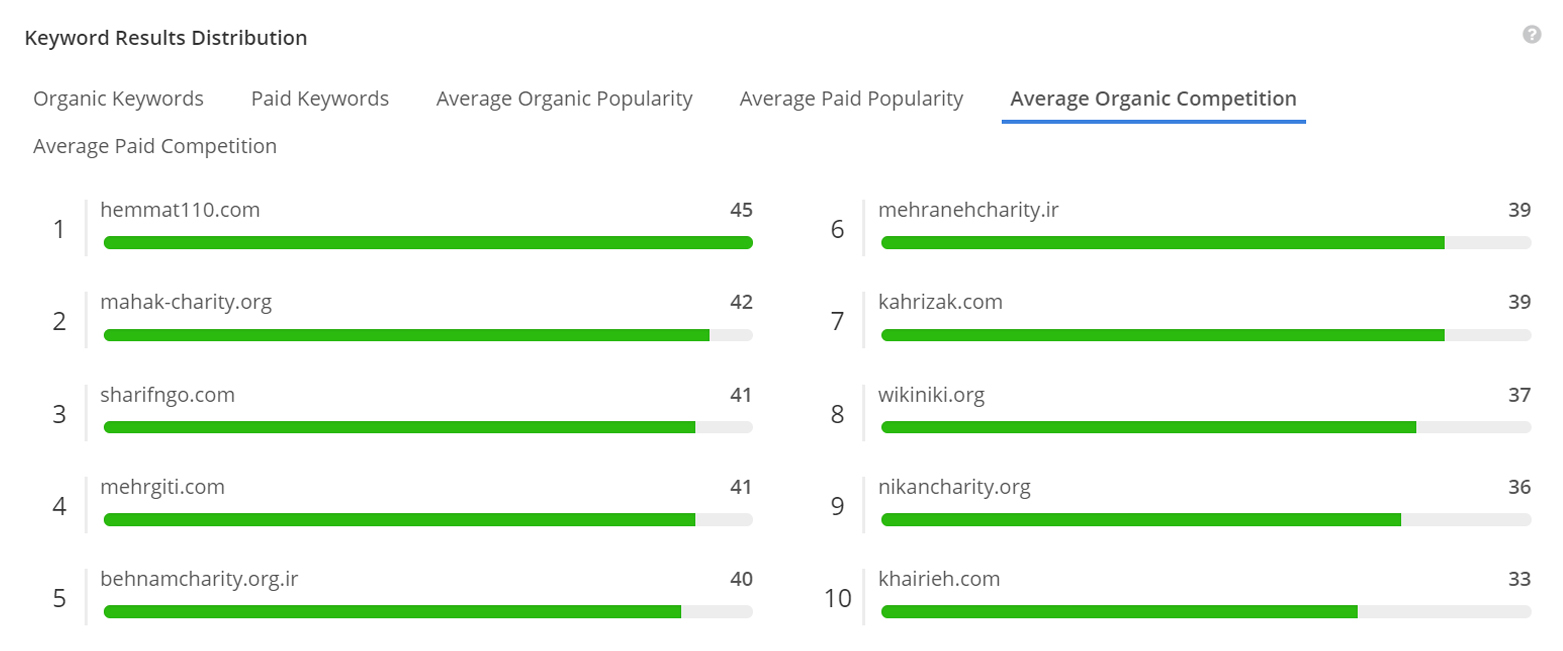Click the wikiniki.org domain link
The width and height of the screenshot is (1563, 651).
point(931,395)
